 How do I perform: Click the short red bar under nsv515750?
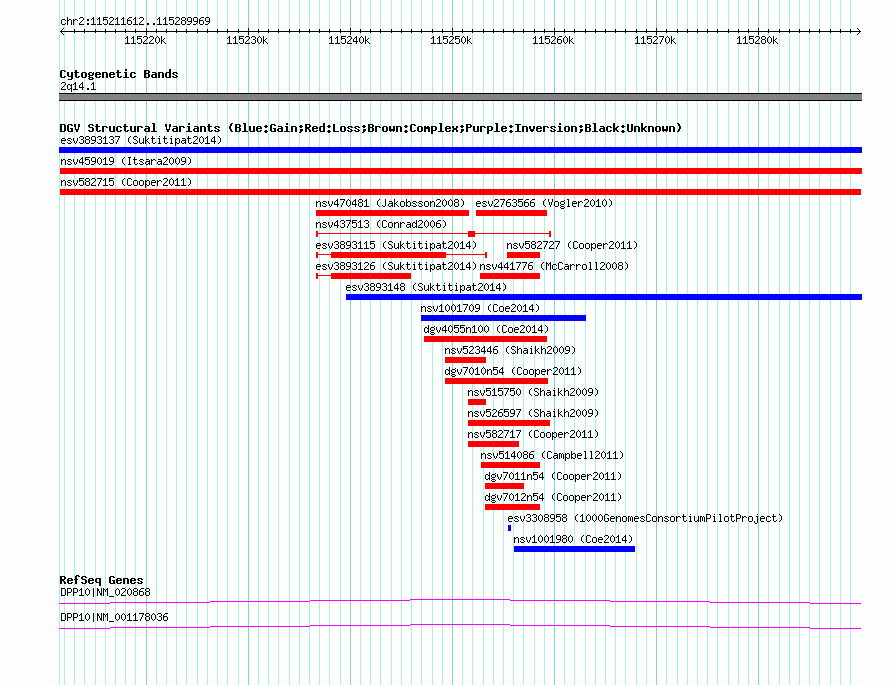(x=477, y=402)
